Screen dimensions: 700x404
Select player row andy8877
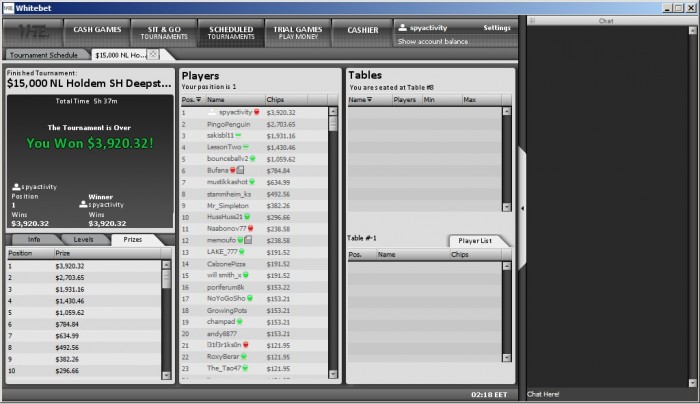[254, 333]
